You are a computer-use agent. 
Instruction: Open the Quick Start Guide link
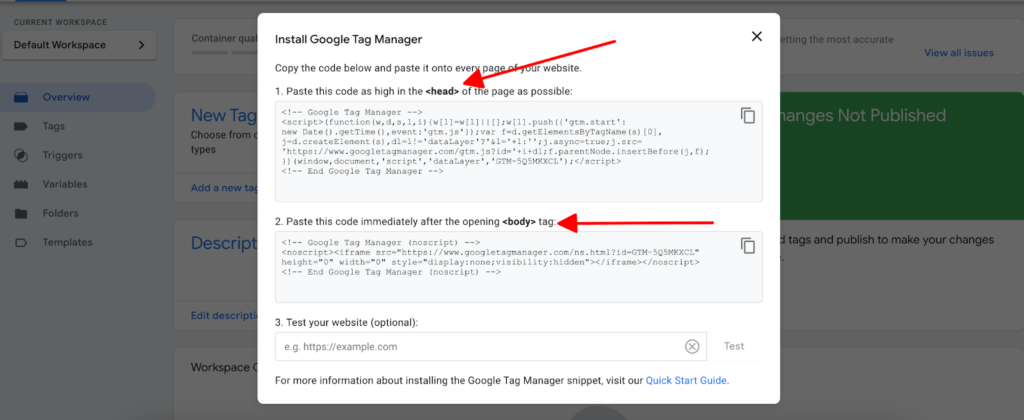point(686,380)
